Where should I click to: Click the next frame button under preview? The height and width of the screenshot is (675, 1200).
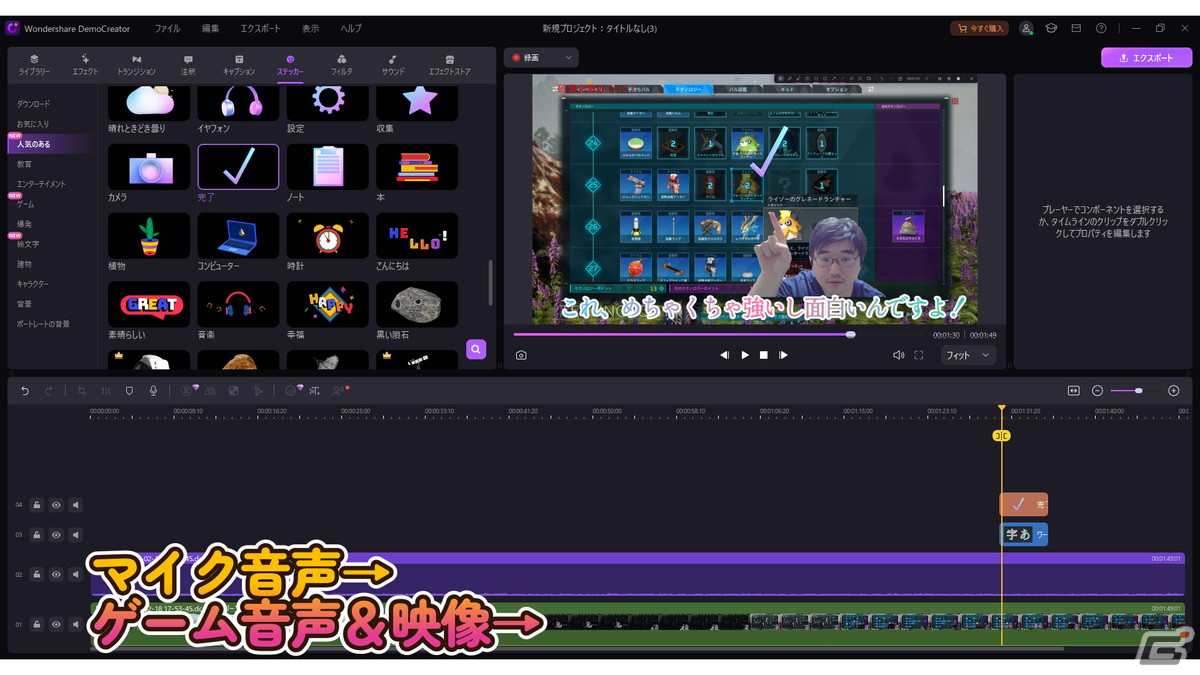tap(783, 355)
